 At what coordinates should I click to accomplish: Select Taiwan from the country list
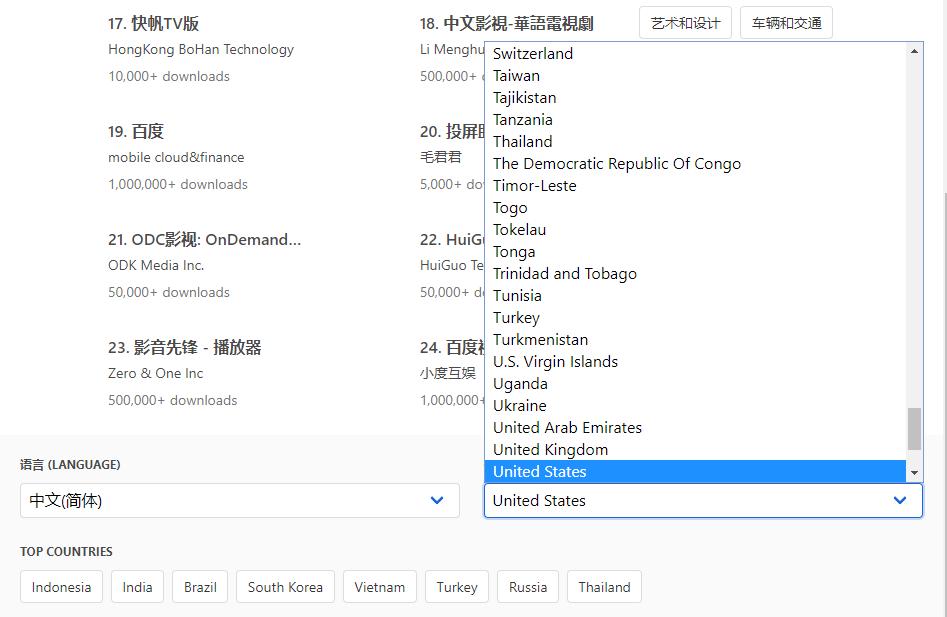pyautogui.click(x=516, y=75)
